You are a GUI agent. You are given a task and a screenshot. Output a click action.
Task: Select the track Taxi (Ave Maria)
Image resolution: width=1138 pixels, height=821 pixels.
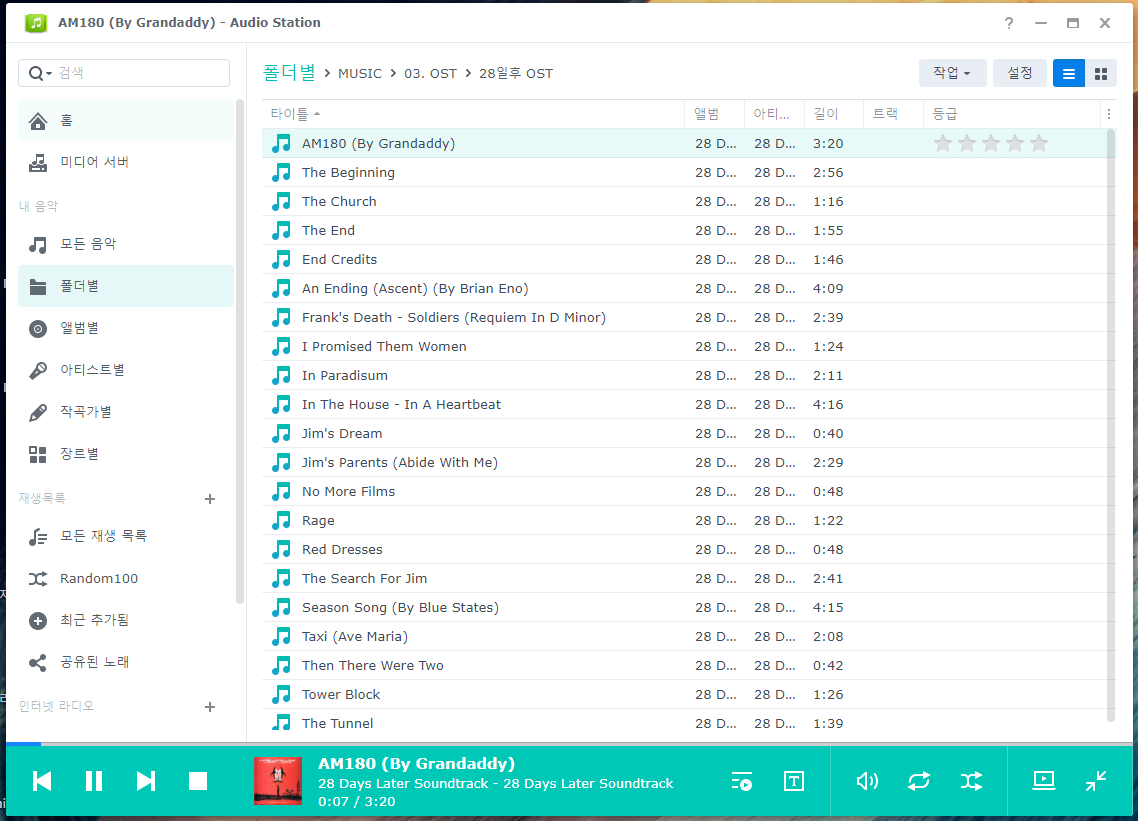click(x=684, y=637)
